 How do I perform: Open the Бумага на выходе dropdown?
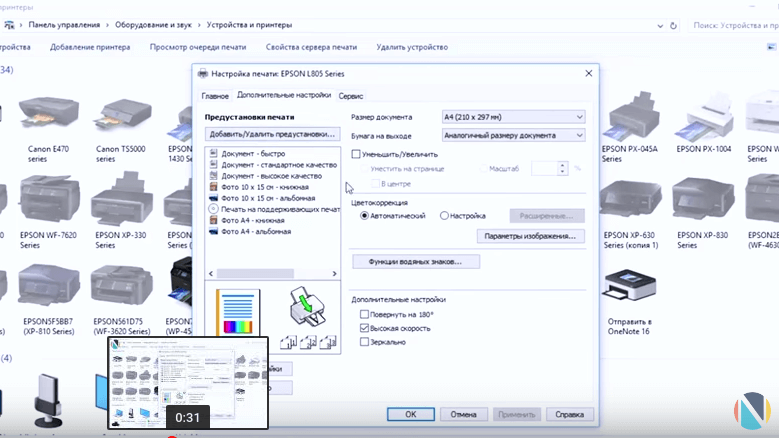(x=513, y=135)
